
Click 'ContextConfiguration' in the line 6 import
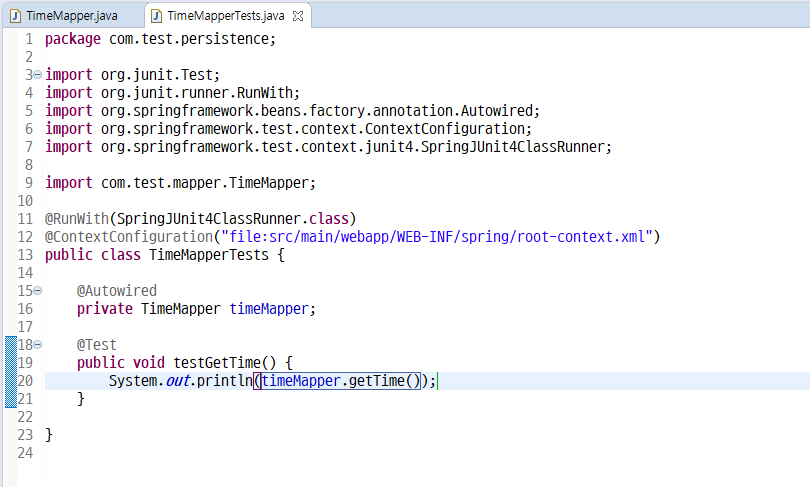point(445,129)
